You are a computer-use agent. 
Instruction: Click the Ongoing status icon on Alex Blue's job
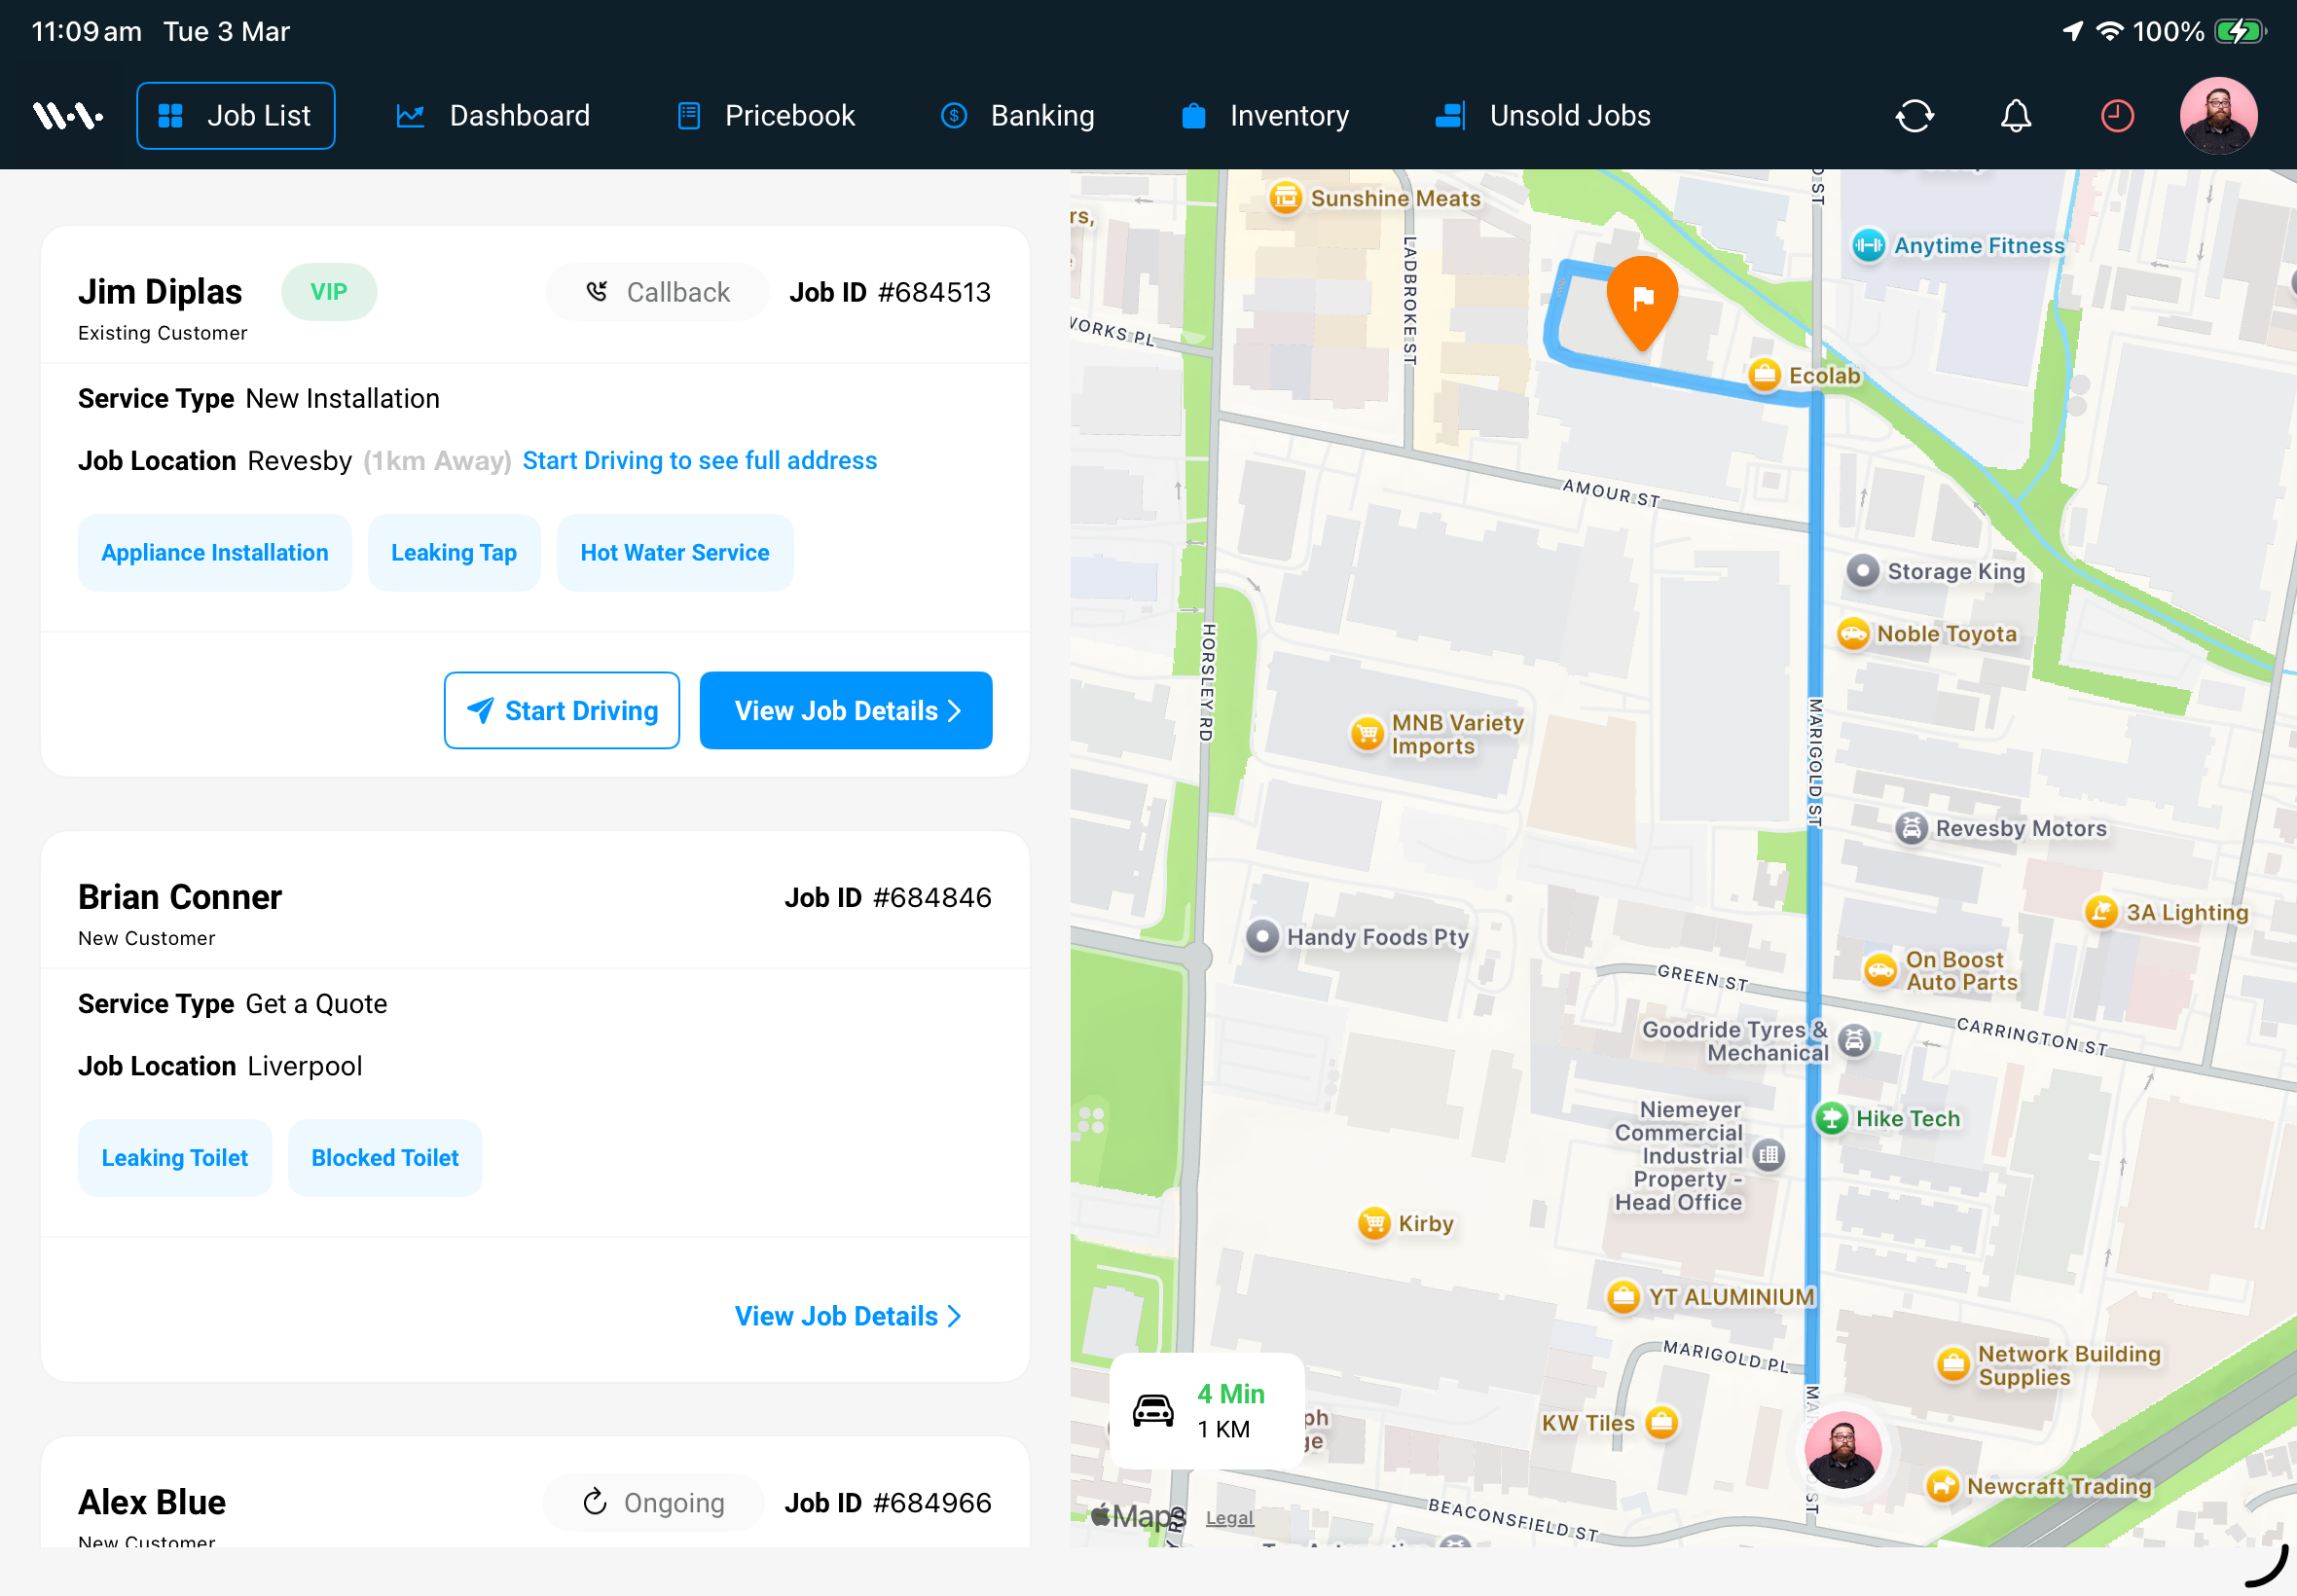click(x=596, y=1501)
